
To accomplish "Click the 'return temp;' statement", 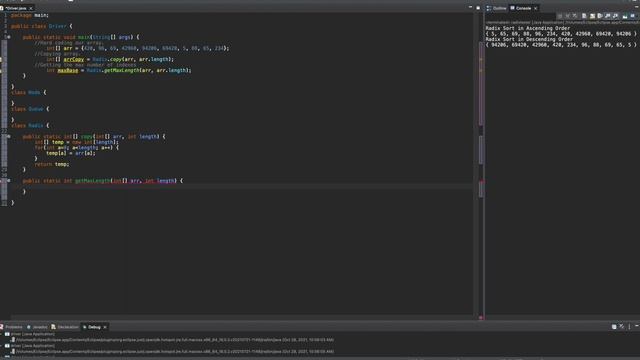I will tap(52, 164).
